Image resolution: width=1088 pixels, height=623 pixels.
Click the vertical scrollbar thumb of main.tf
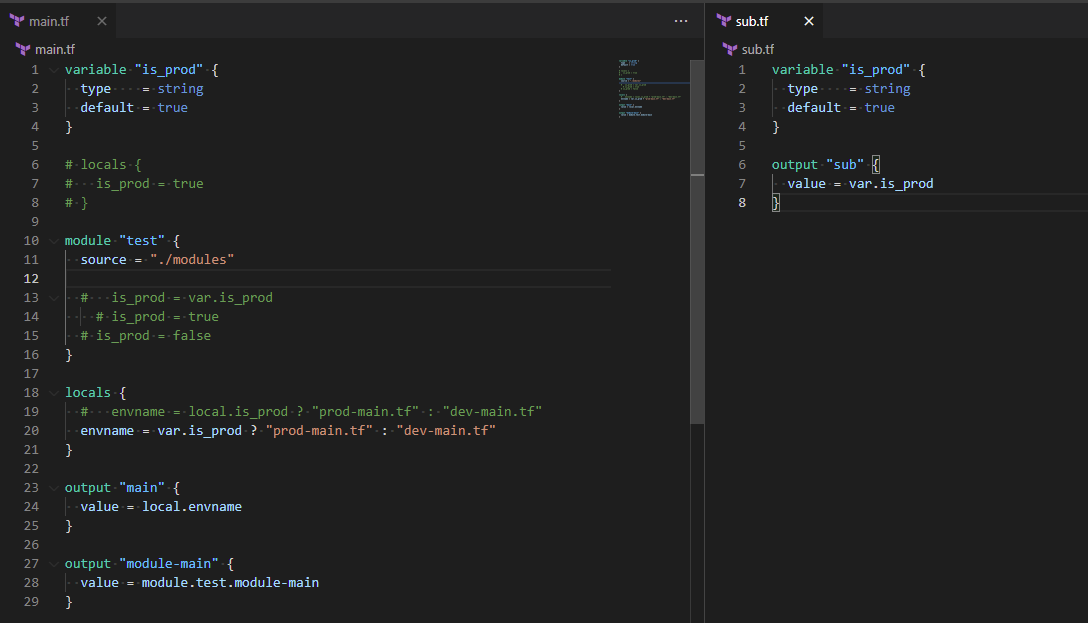697,241
